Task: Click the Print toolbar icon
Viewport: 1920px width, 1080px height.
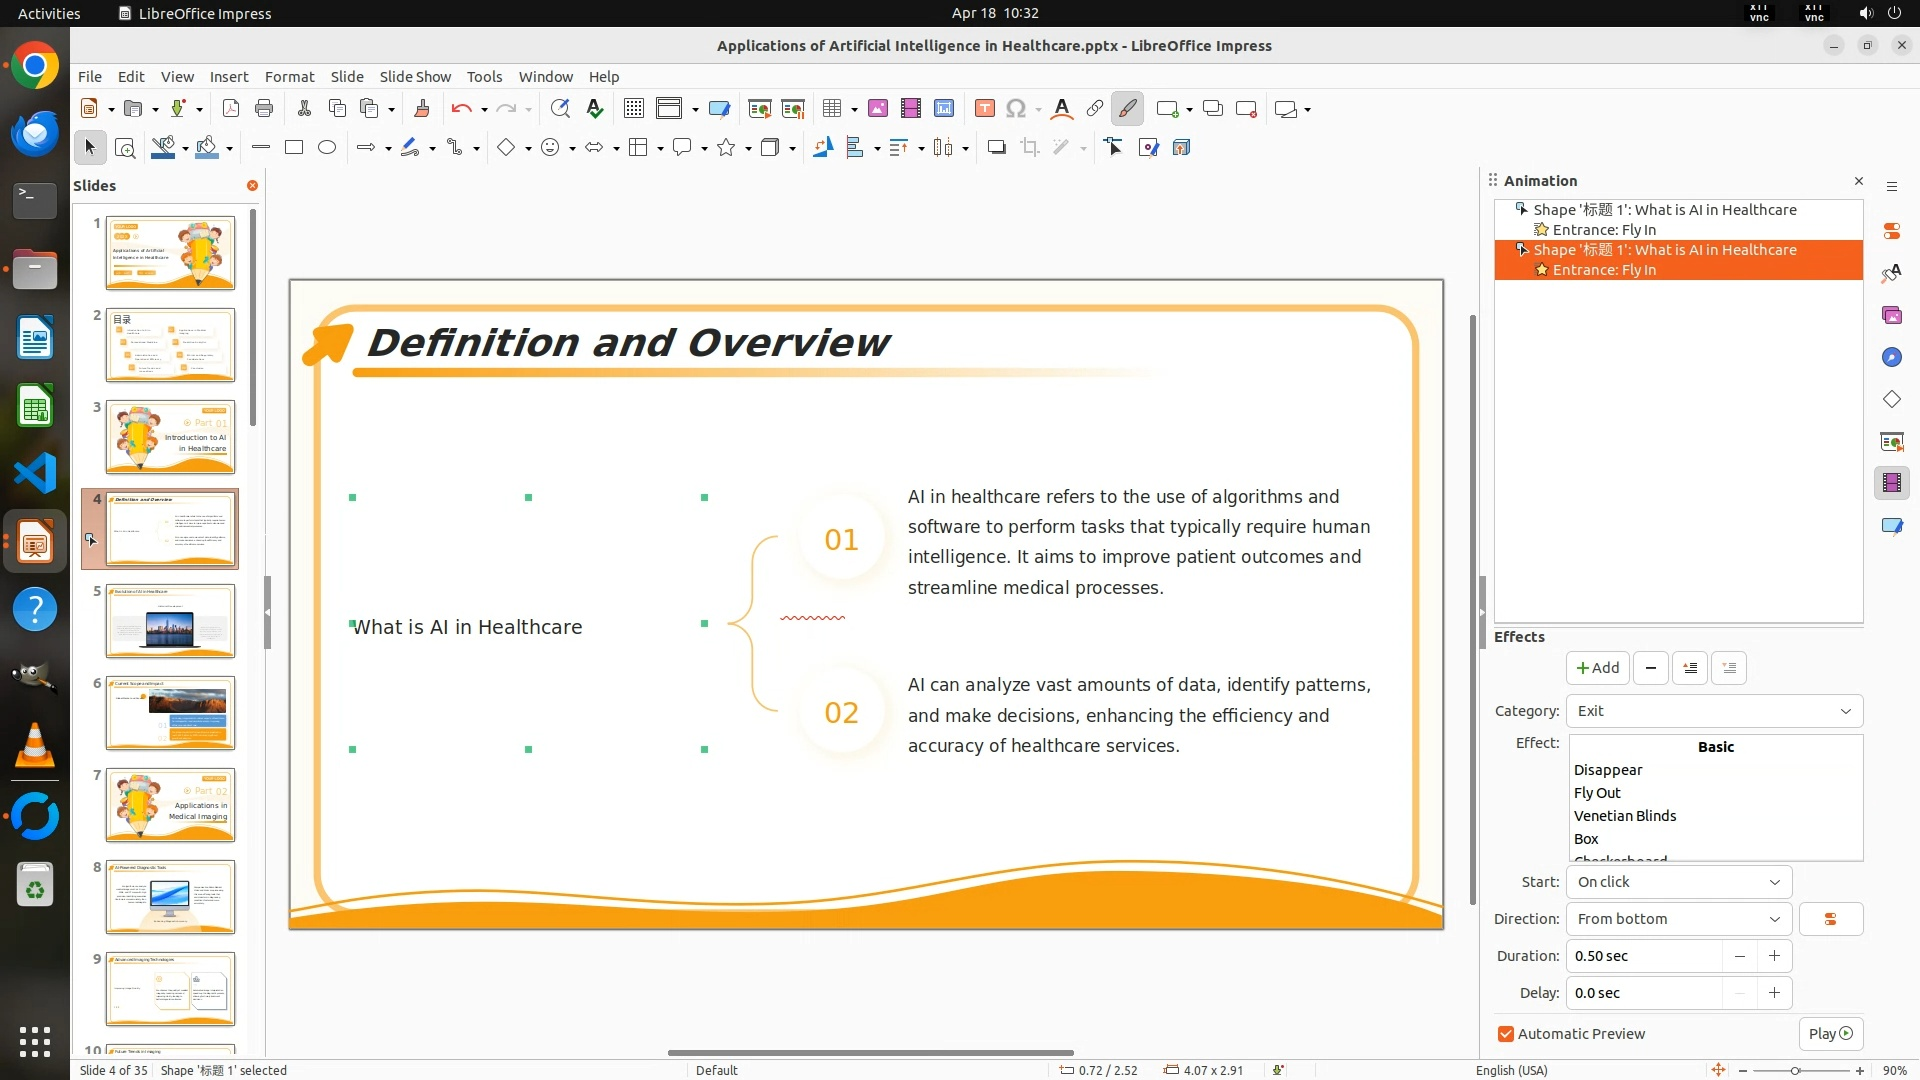Action: (264, 109)
